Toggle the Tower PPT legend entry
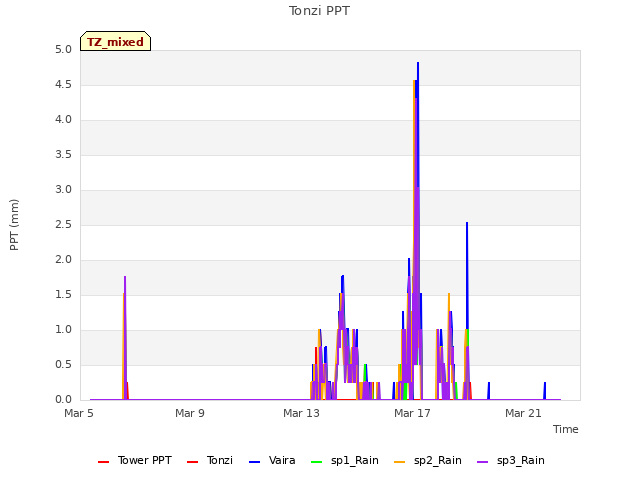Viewport: 640px width, 480px height. click(x=135, y=460)
